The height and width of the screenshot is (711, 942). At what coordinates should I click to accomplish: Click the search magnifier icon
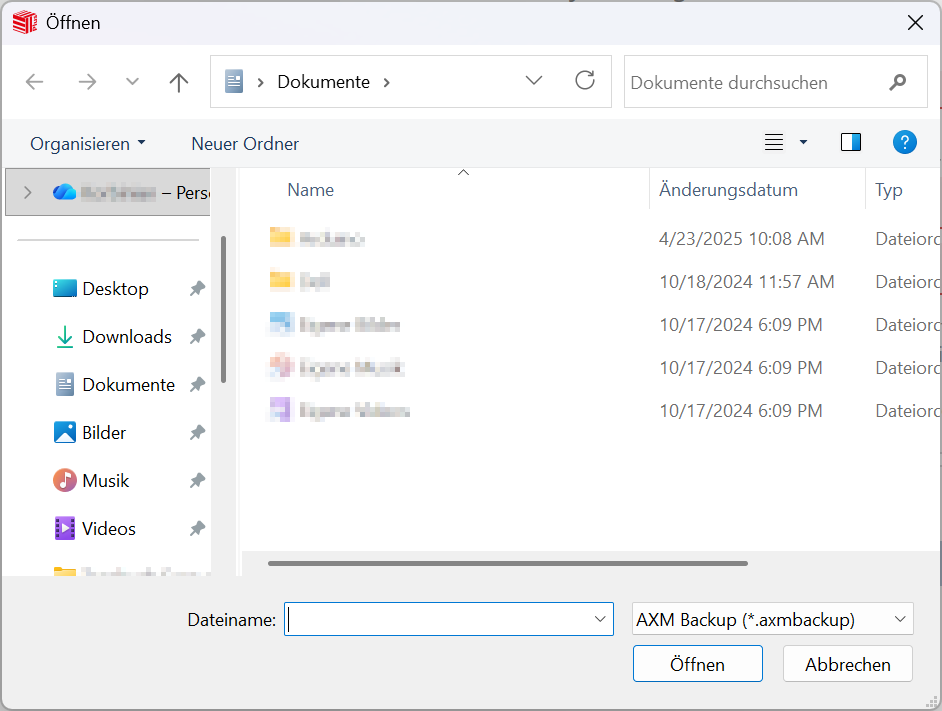[898, 82]
